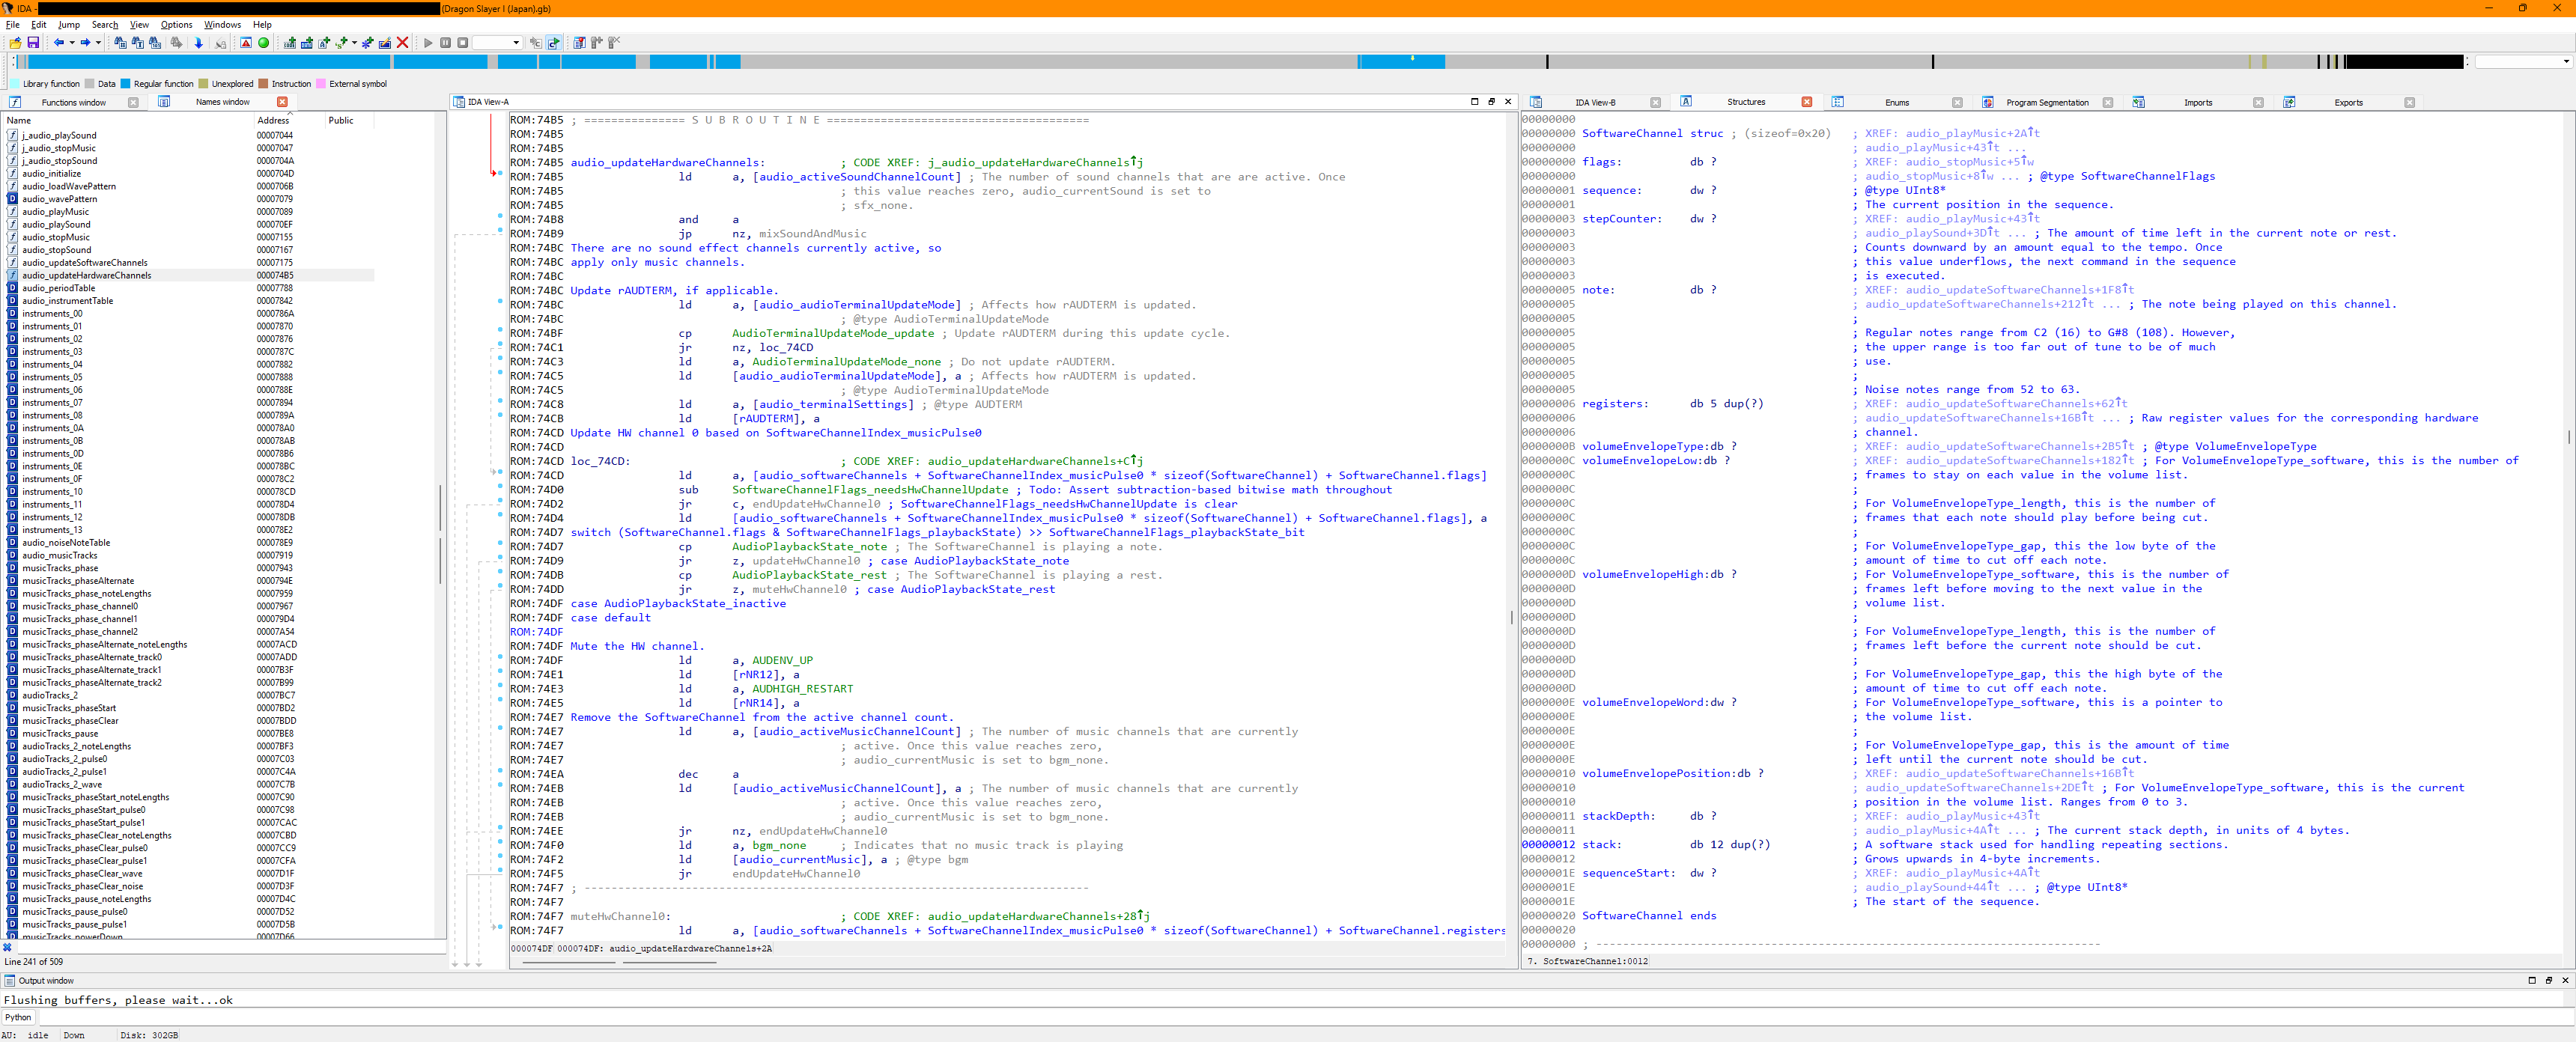Click the blue down-arrow jump icon

[198, 43]
